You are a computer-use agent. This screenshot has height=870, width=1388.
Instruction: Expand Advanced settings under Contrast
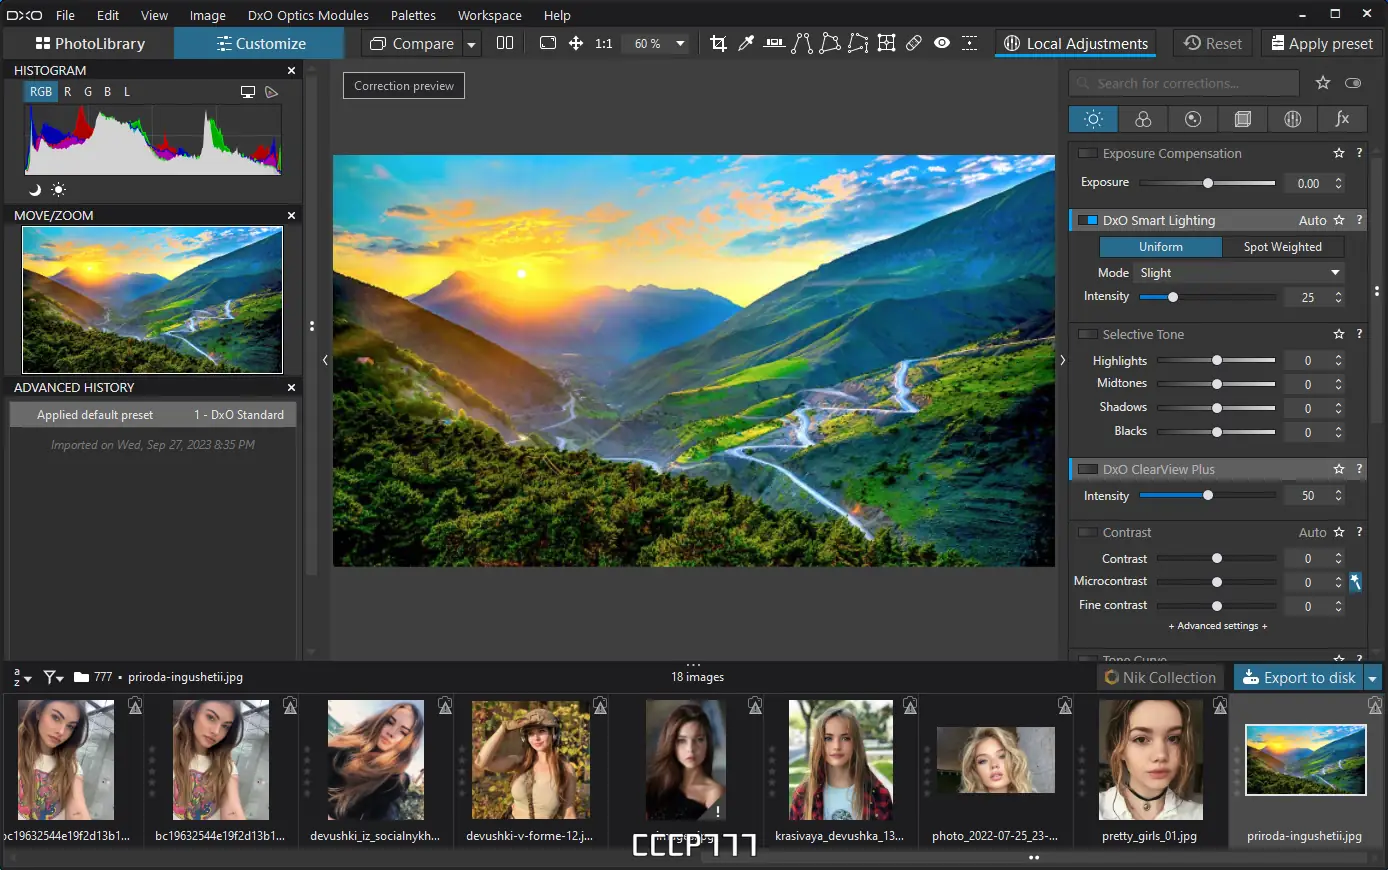(x=1216, y=625)
